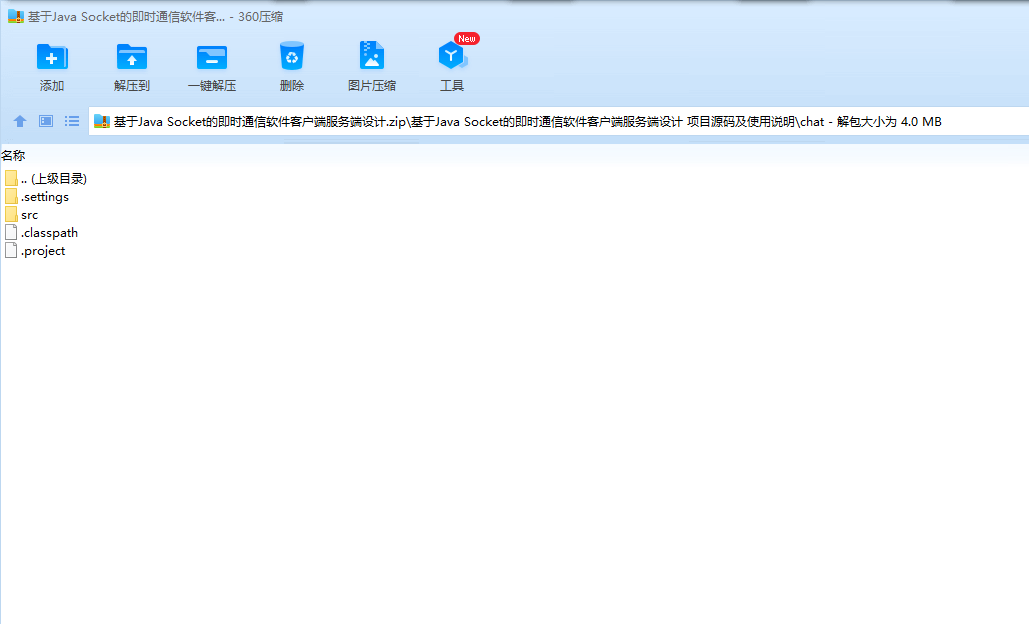The height and width of the screenshot is (624, 1029).
Task: Go up one directory with arrow icon
Action: (x=20, y=121)
